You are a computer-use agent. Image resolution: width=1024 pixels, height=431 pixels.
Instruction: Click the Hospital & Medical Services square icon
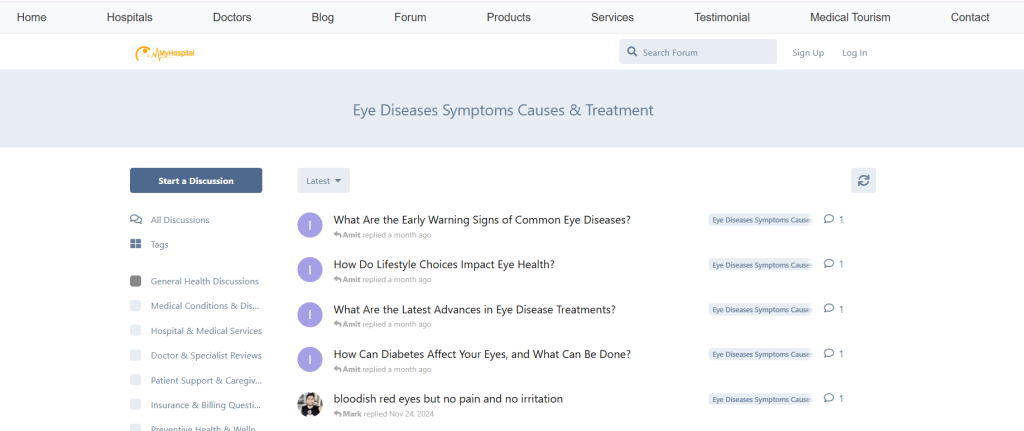(x=136, y=330)
